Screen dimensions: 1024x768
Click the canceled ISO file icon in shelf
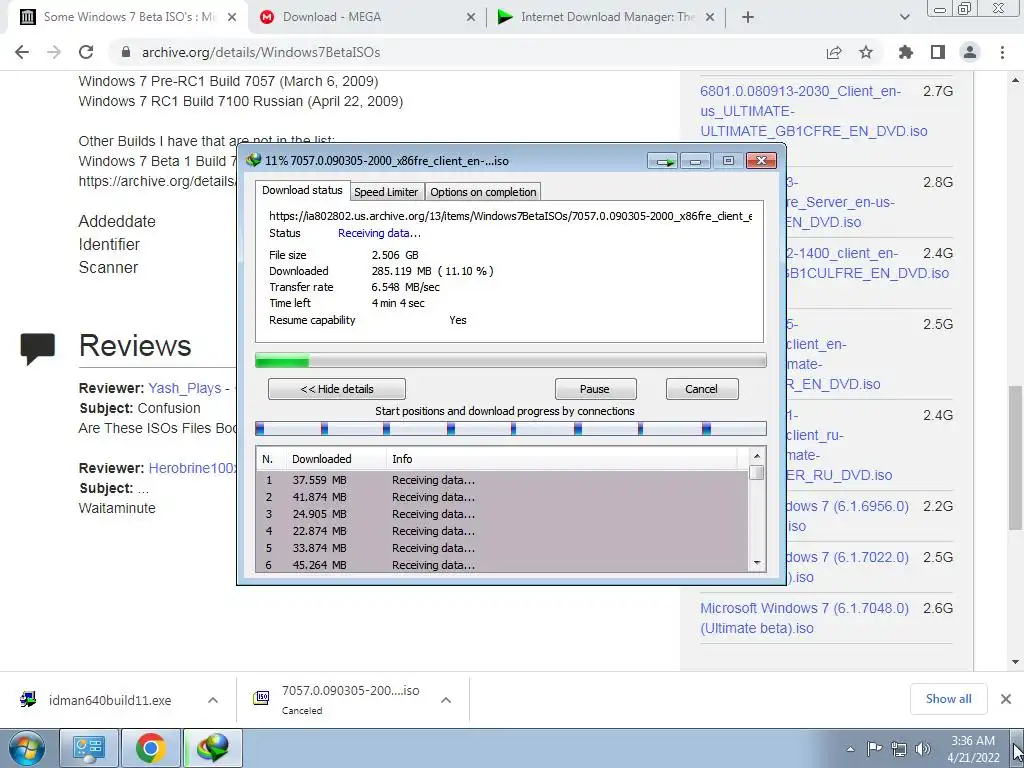tap(261, 699)
